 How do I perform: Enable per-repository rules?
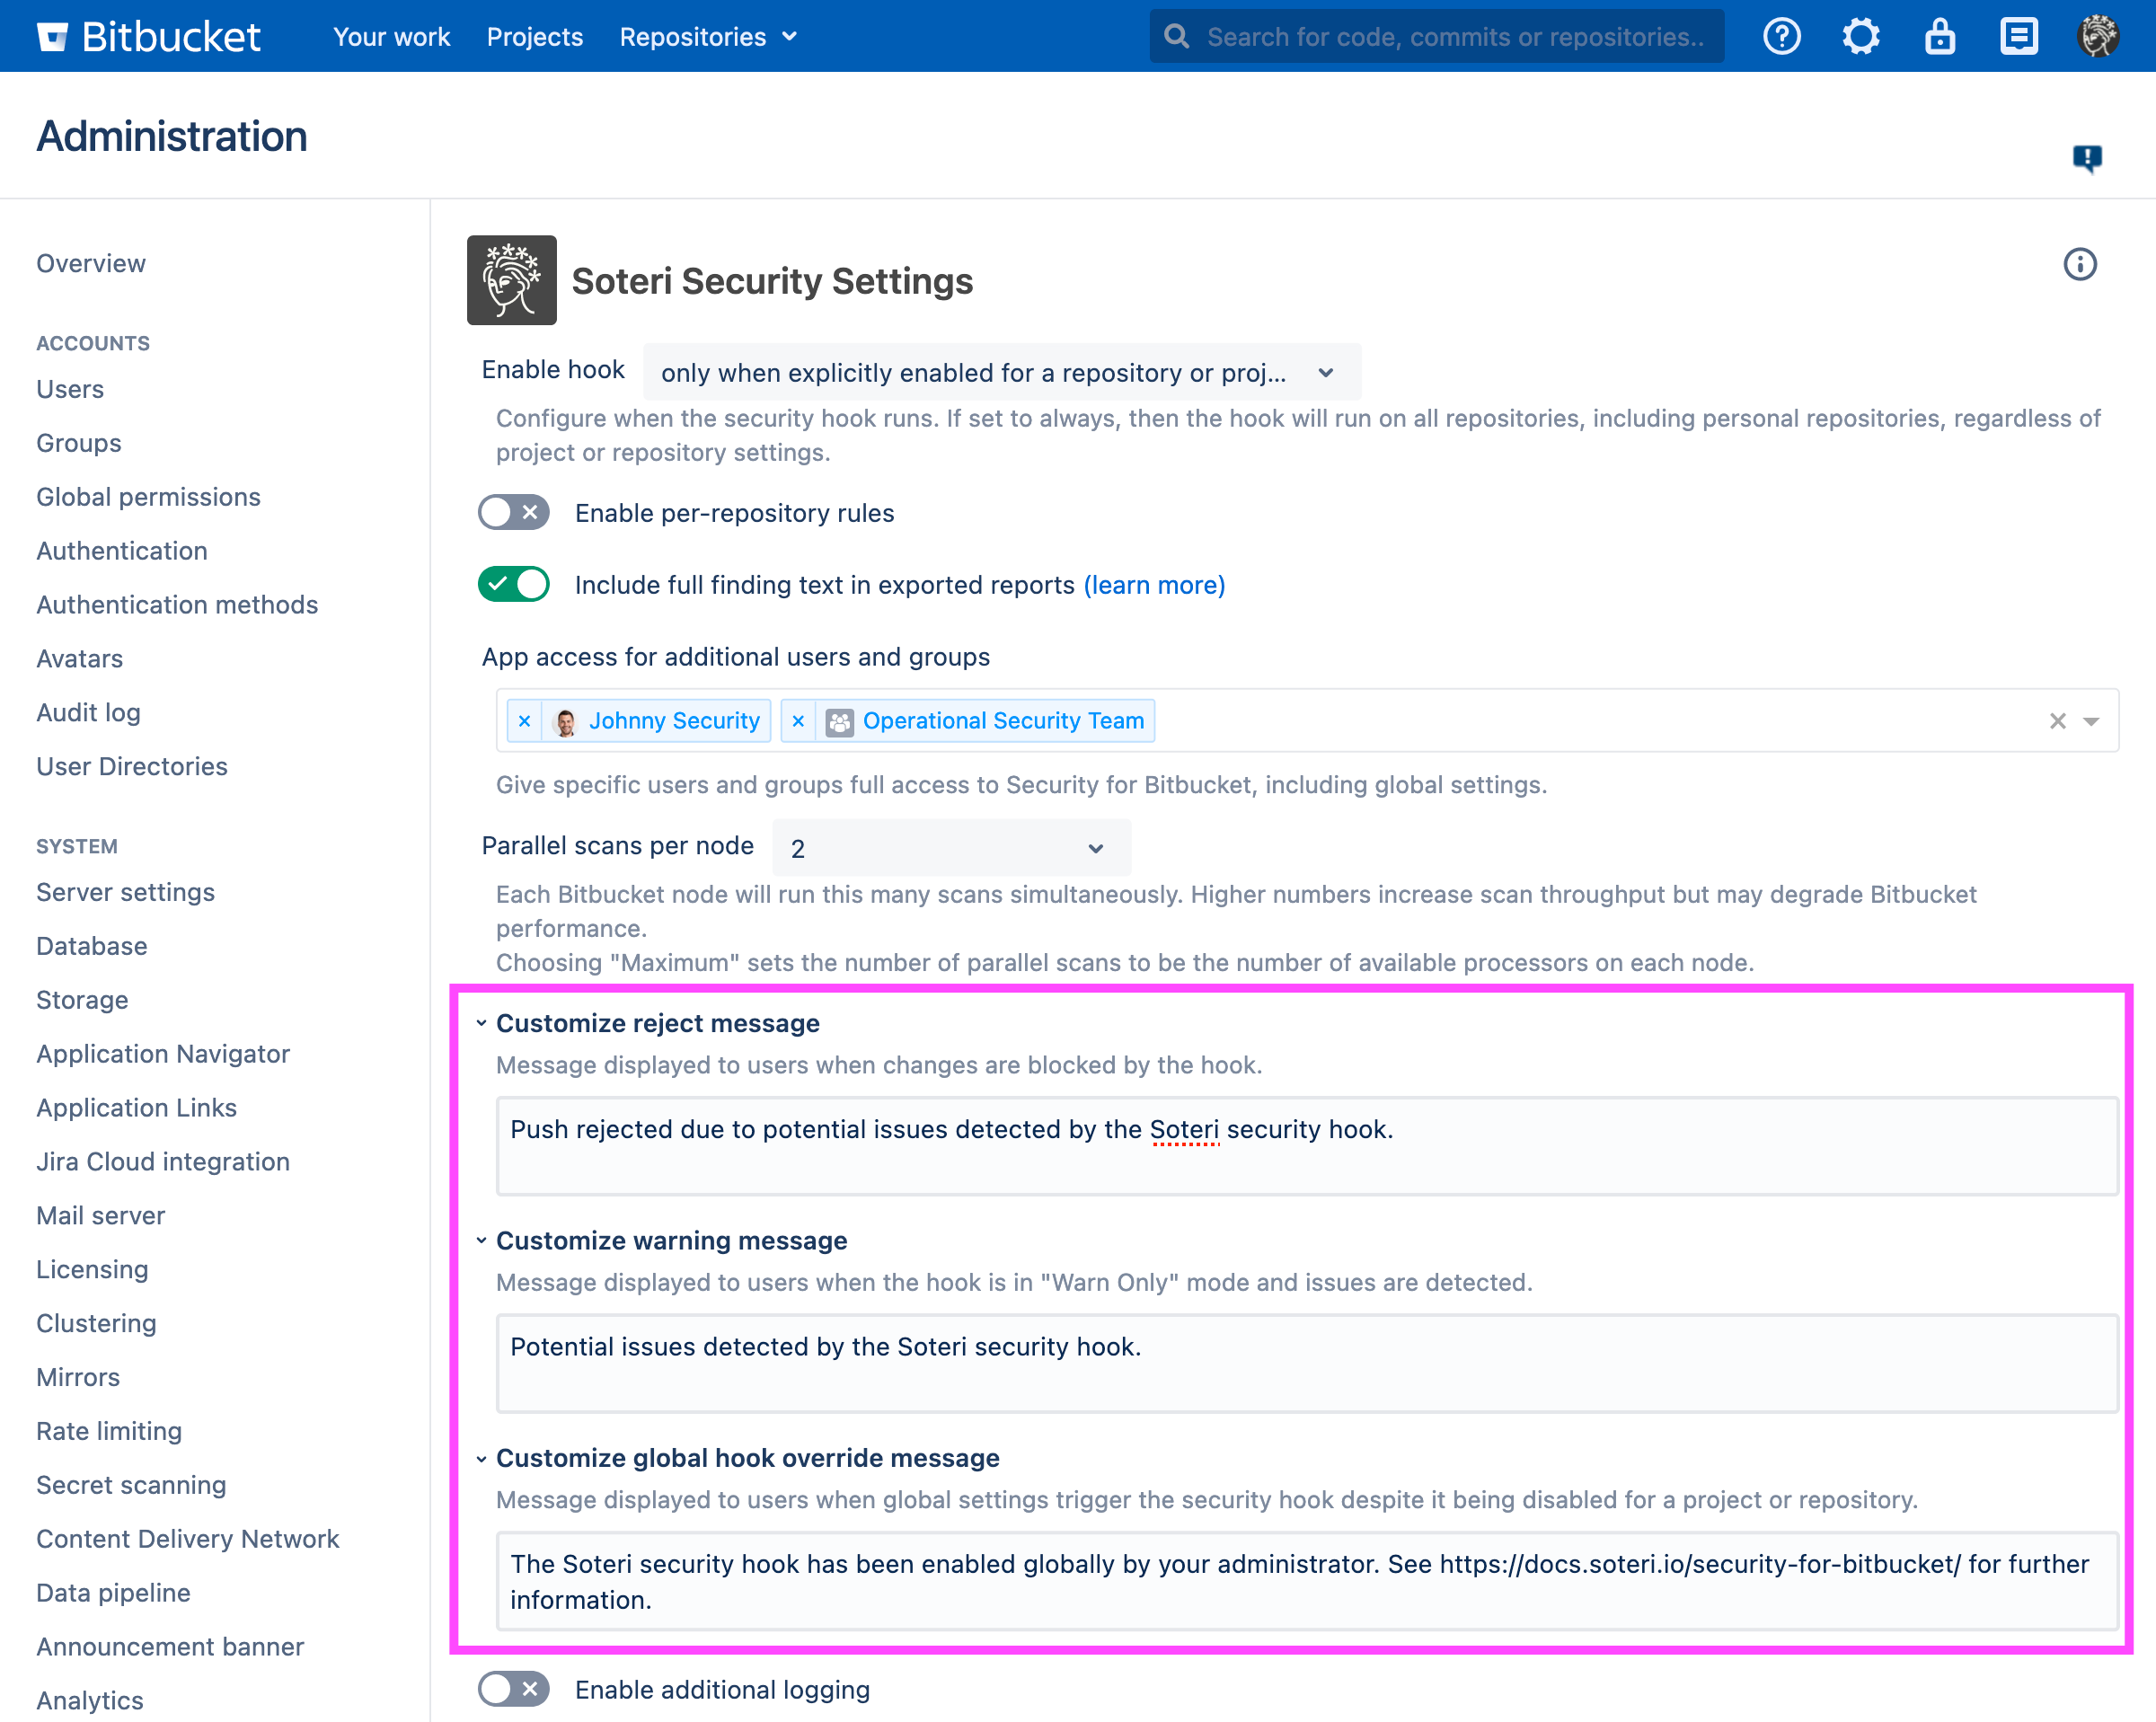[x=513, y=512]
